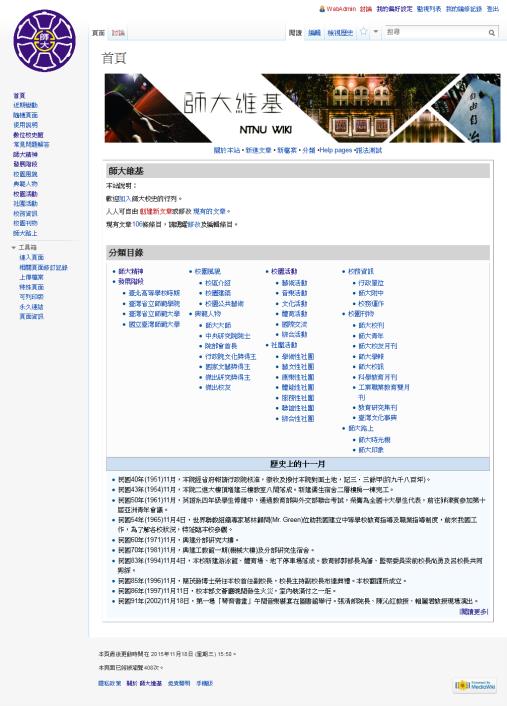This screenshot has height=706, width=507.
Task: Click the Powered by MediaWiki badge
Action: click(475, 685)
